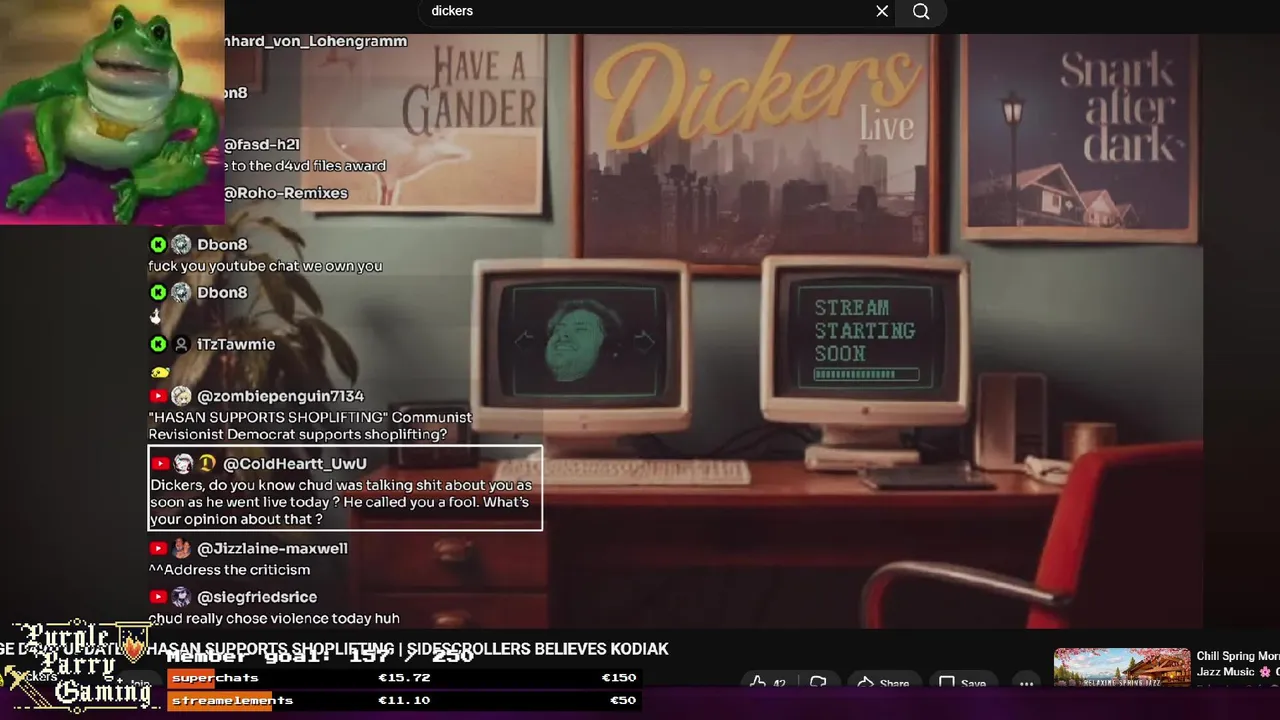
Task: Click the 'chud really chose violence today' message
Action: (x=274, y=619)
